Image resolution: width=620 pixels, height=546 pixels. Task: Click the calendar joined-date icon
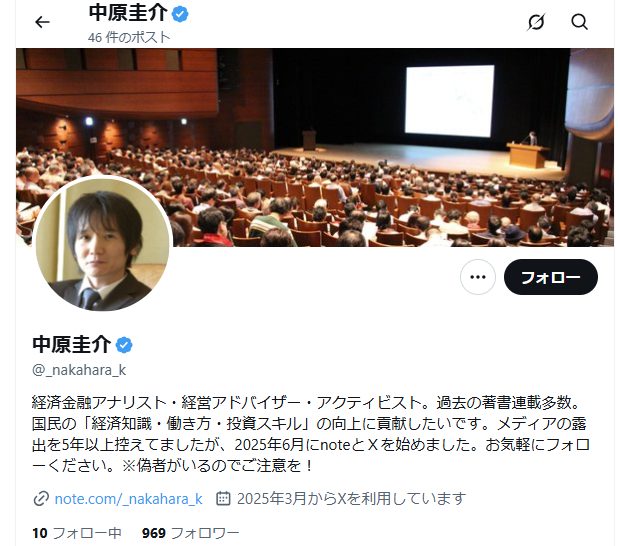point(223,499)
